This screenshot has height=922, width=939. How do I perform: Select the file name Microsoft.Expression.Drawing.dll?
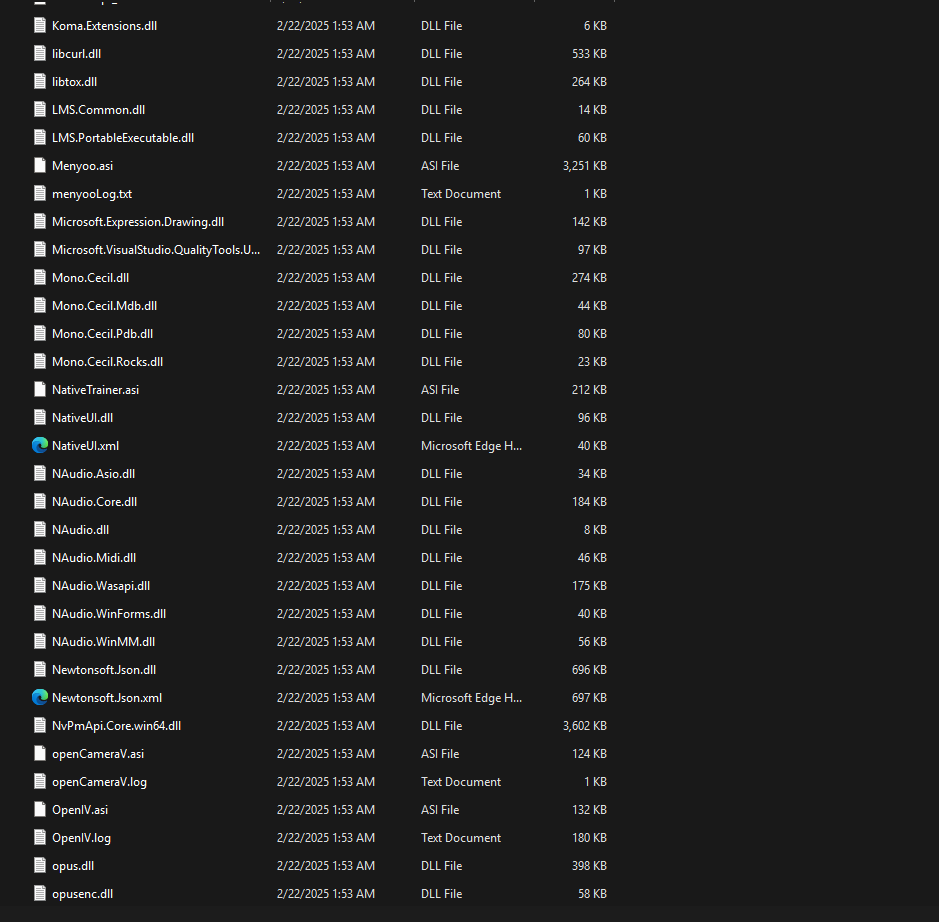[138, 222]
